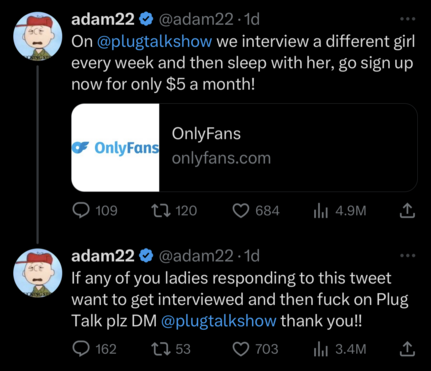Open the more options menu on first tweet
Screen dimensions: 431x371
point(408,19)
